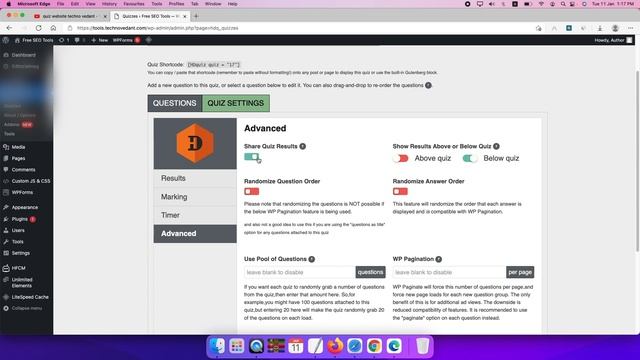The image size is (640, 360).
Task: Click the Use Pool of Questions field
Action: tap(300, 272)
